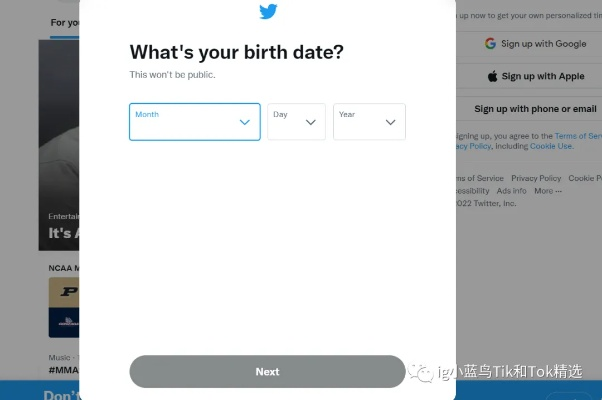This screenshot has height=400, width=602.
Task: Click the Month chevron arrow
Action: point(245,122)
